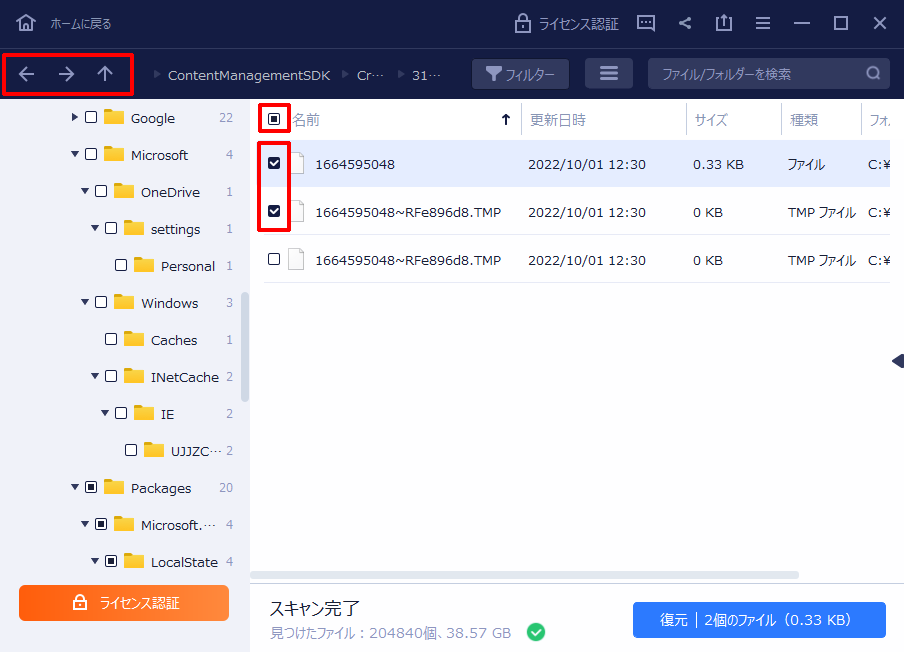Collapse the Microsoft folder node

[x=75, y=155]
